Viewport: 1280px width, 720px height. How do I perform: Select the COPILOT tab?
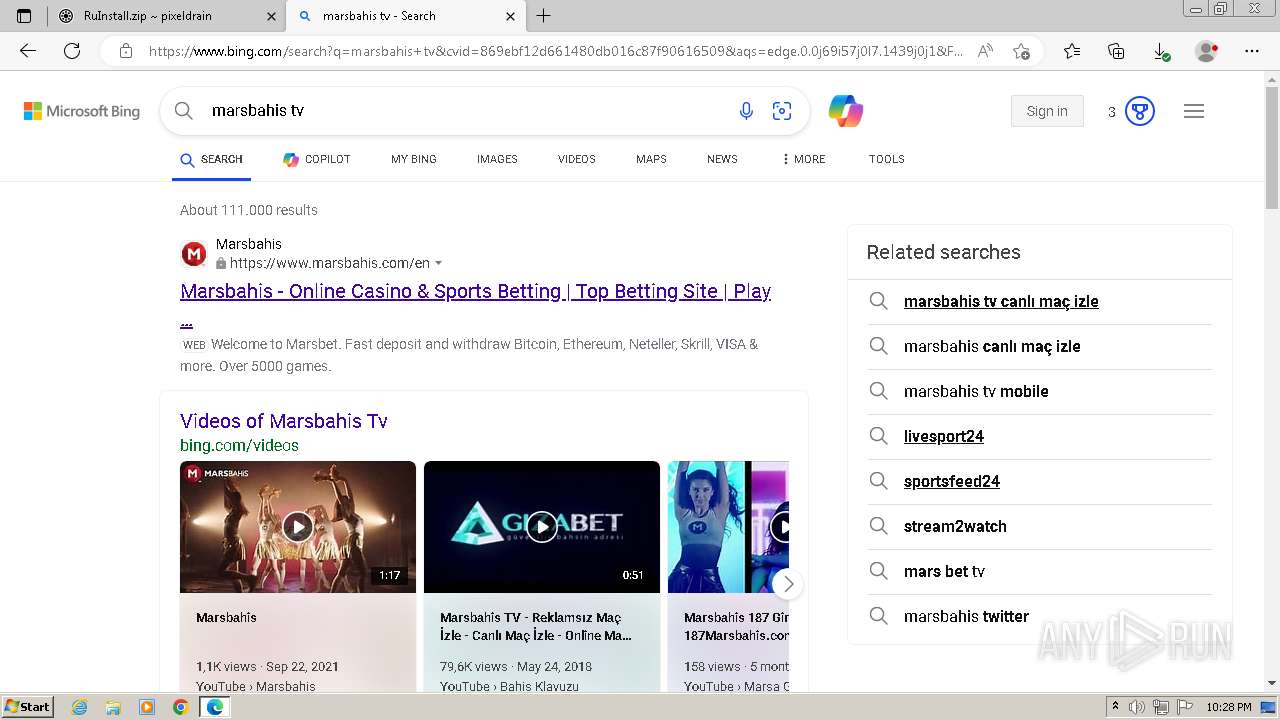[x=317, y=160]
